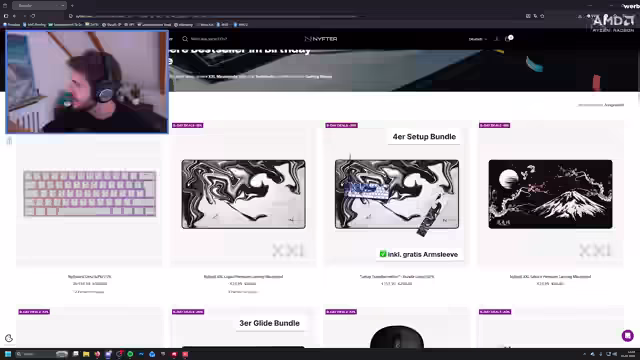The width and height of the screenshot is (640, 360).
Task: Reload the page with refresh icon
Action: tap(33, 16)
